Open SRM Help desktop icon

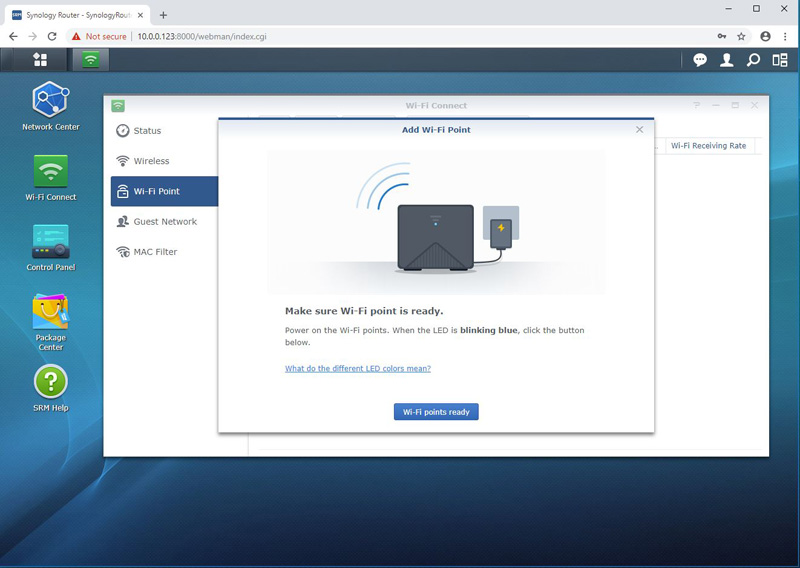click(50, 382)
